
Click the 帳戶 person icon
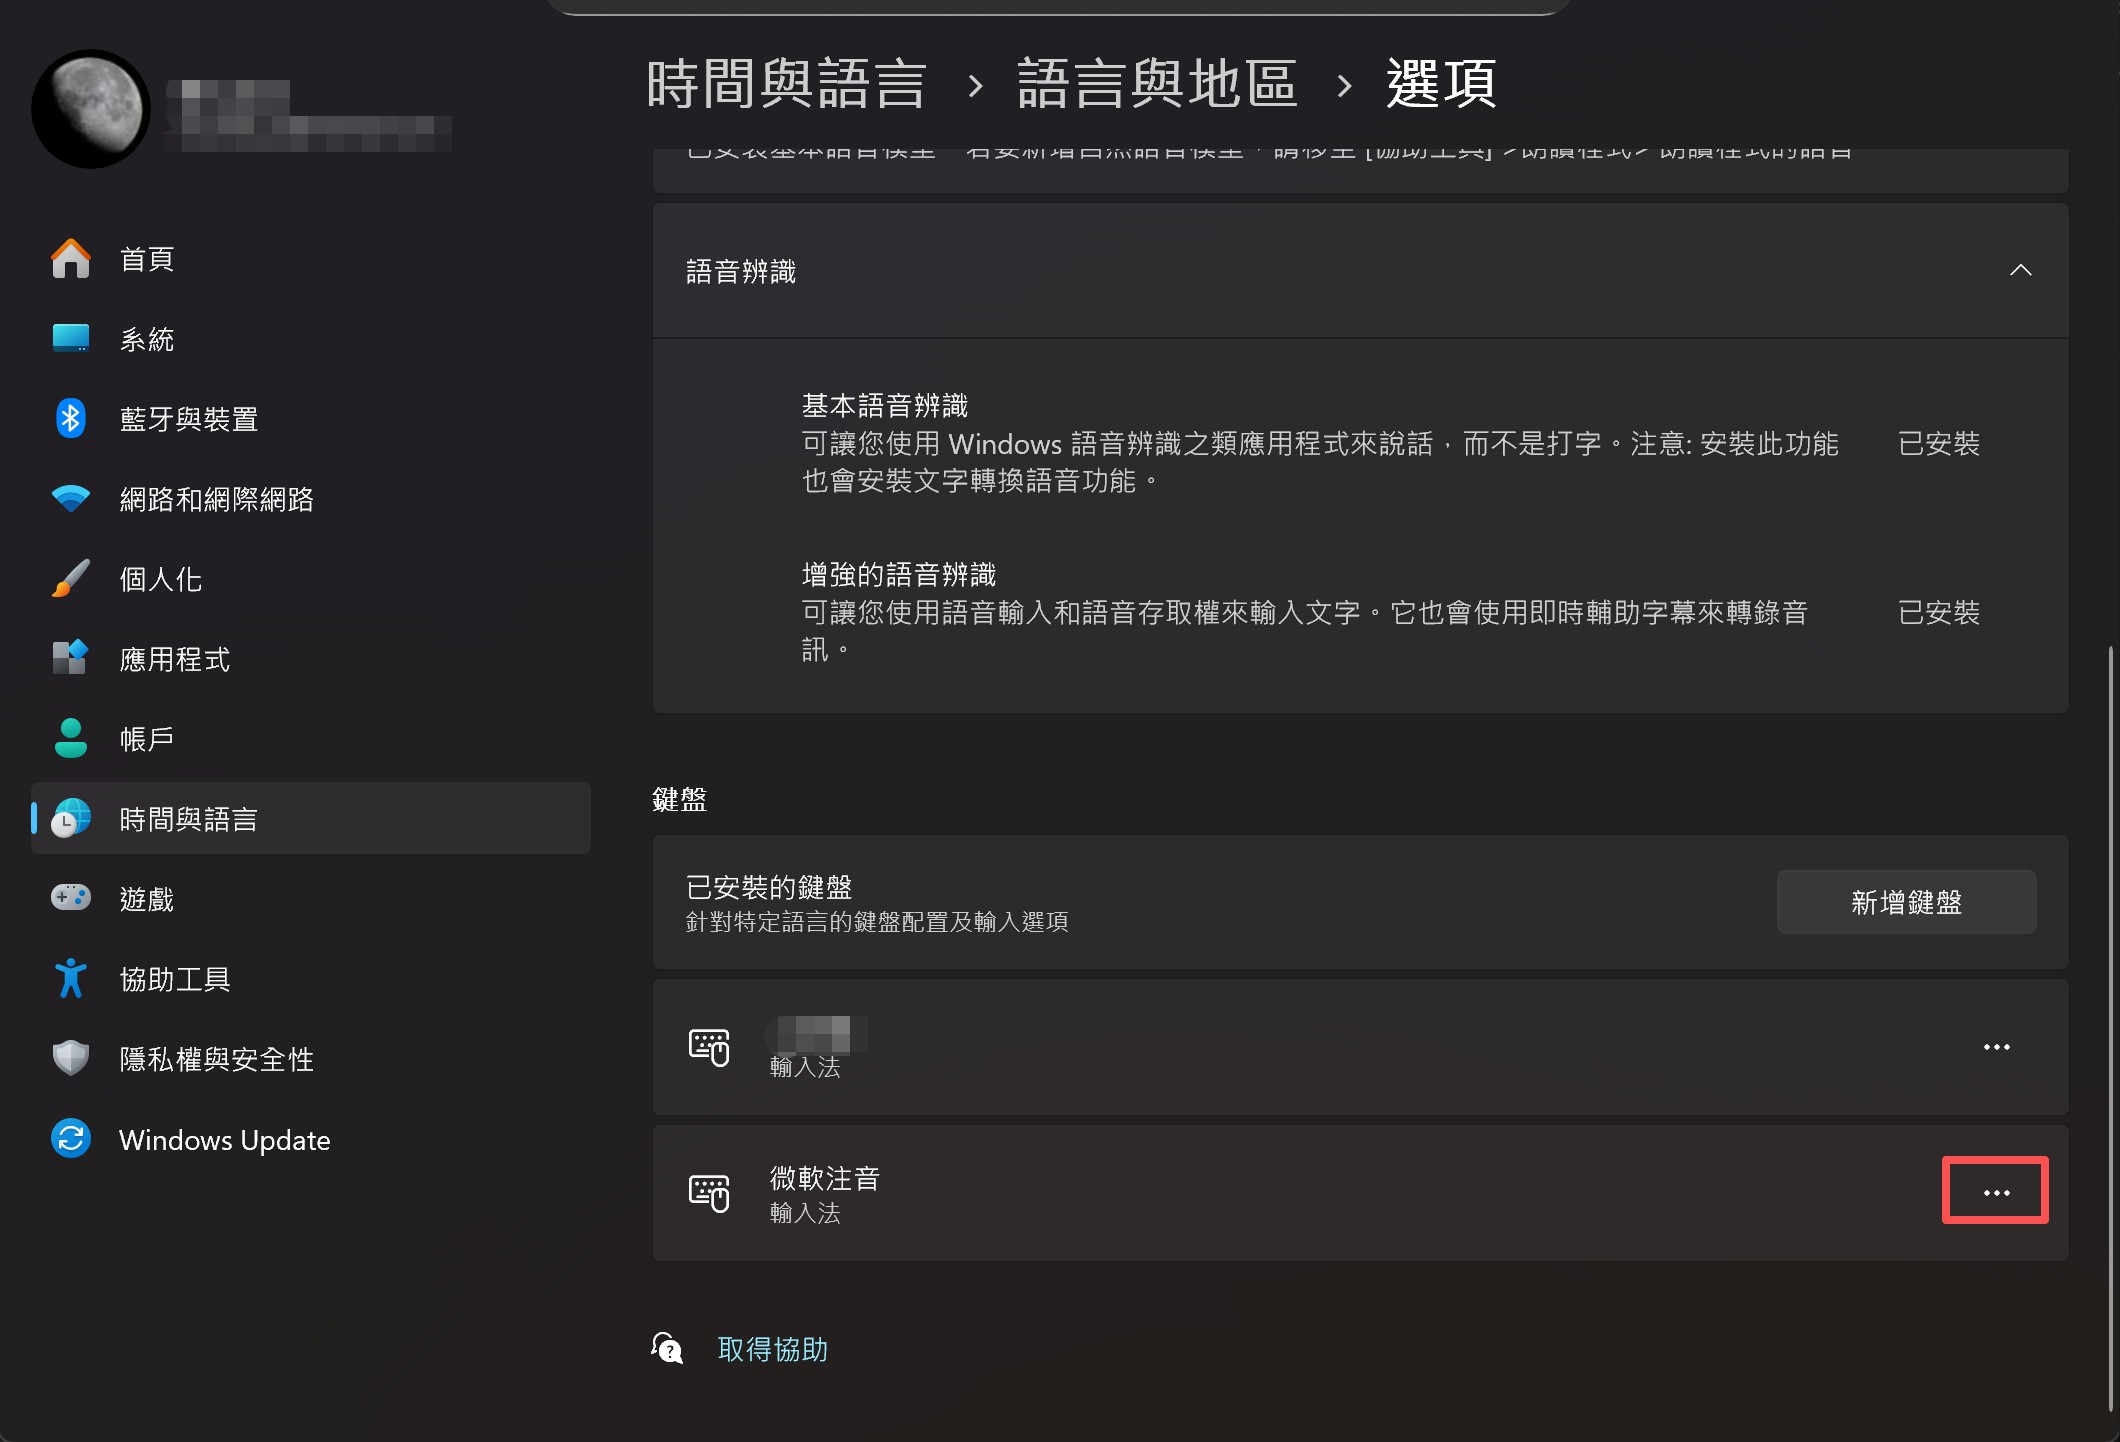coord(71,738)
